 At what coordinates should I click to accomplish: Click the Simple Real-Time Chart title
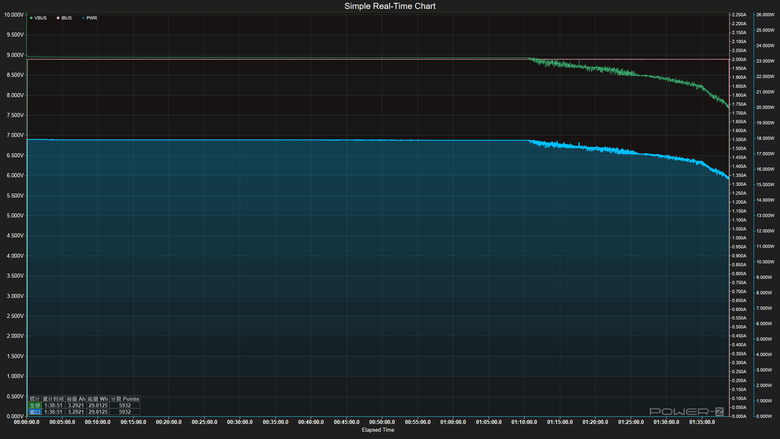390,6
